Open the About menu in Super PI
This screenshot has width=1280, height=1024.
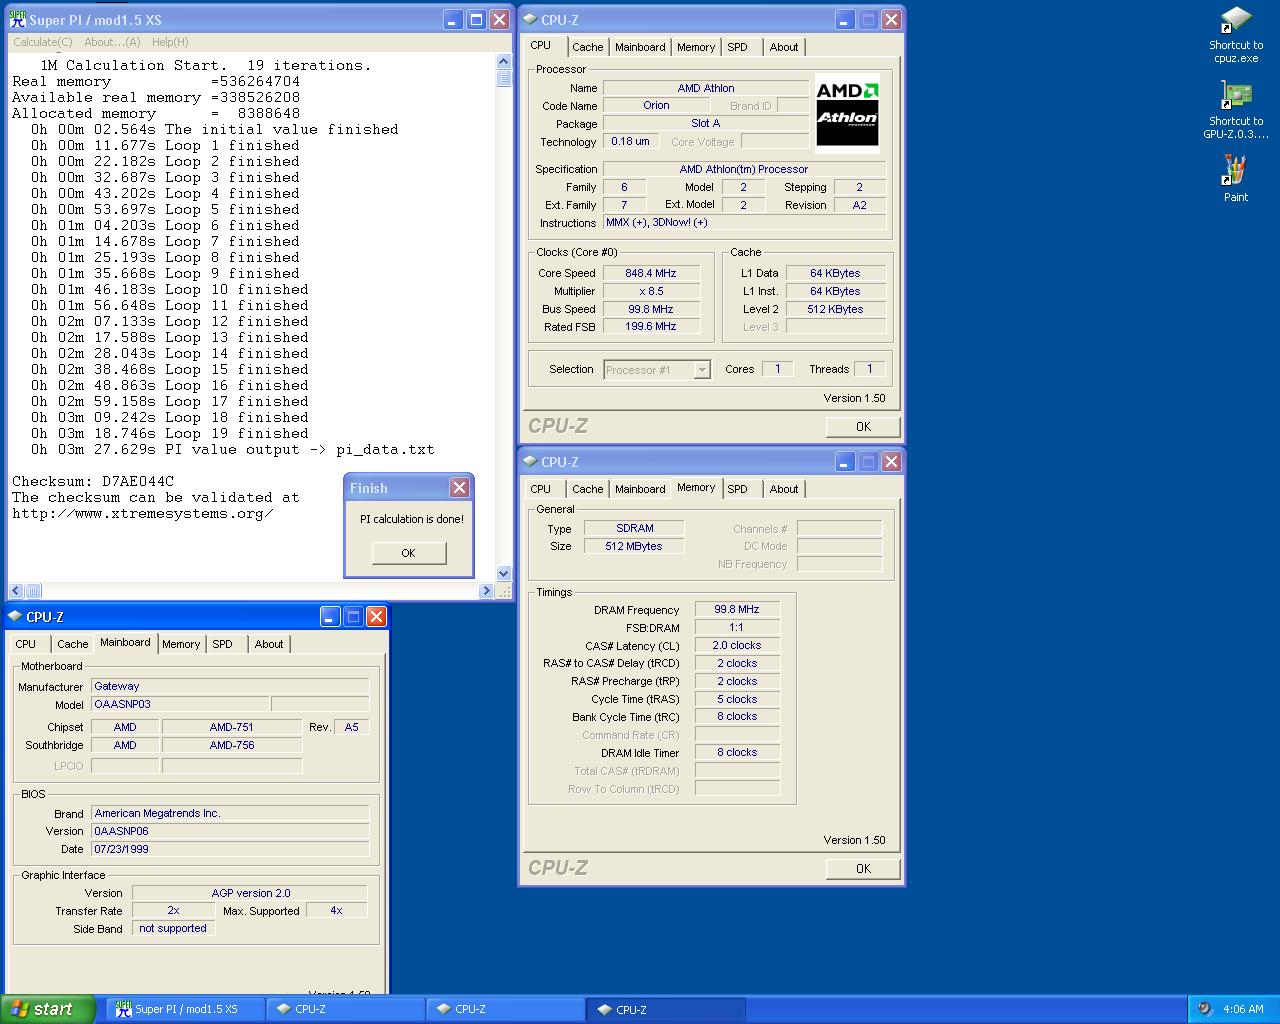tap(112, 42)
